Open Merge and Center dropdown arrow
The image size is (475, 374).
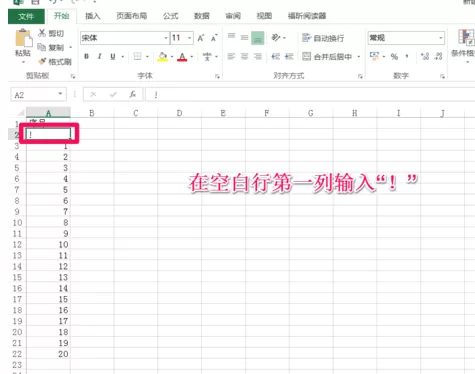(359, 57)
